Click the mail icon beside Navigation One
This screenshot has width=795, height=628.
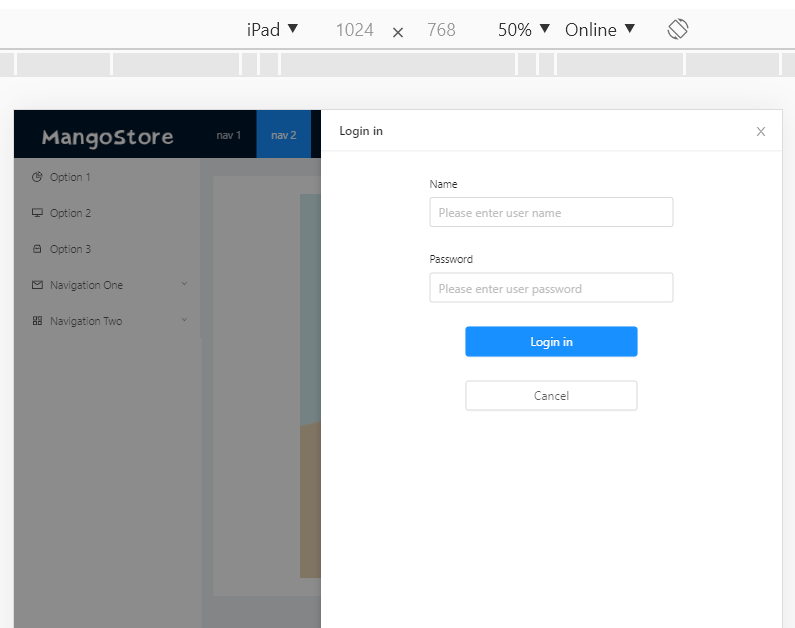pyautogui.click(x=37, y=285)
